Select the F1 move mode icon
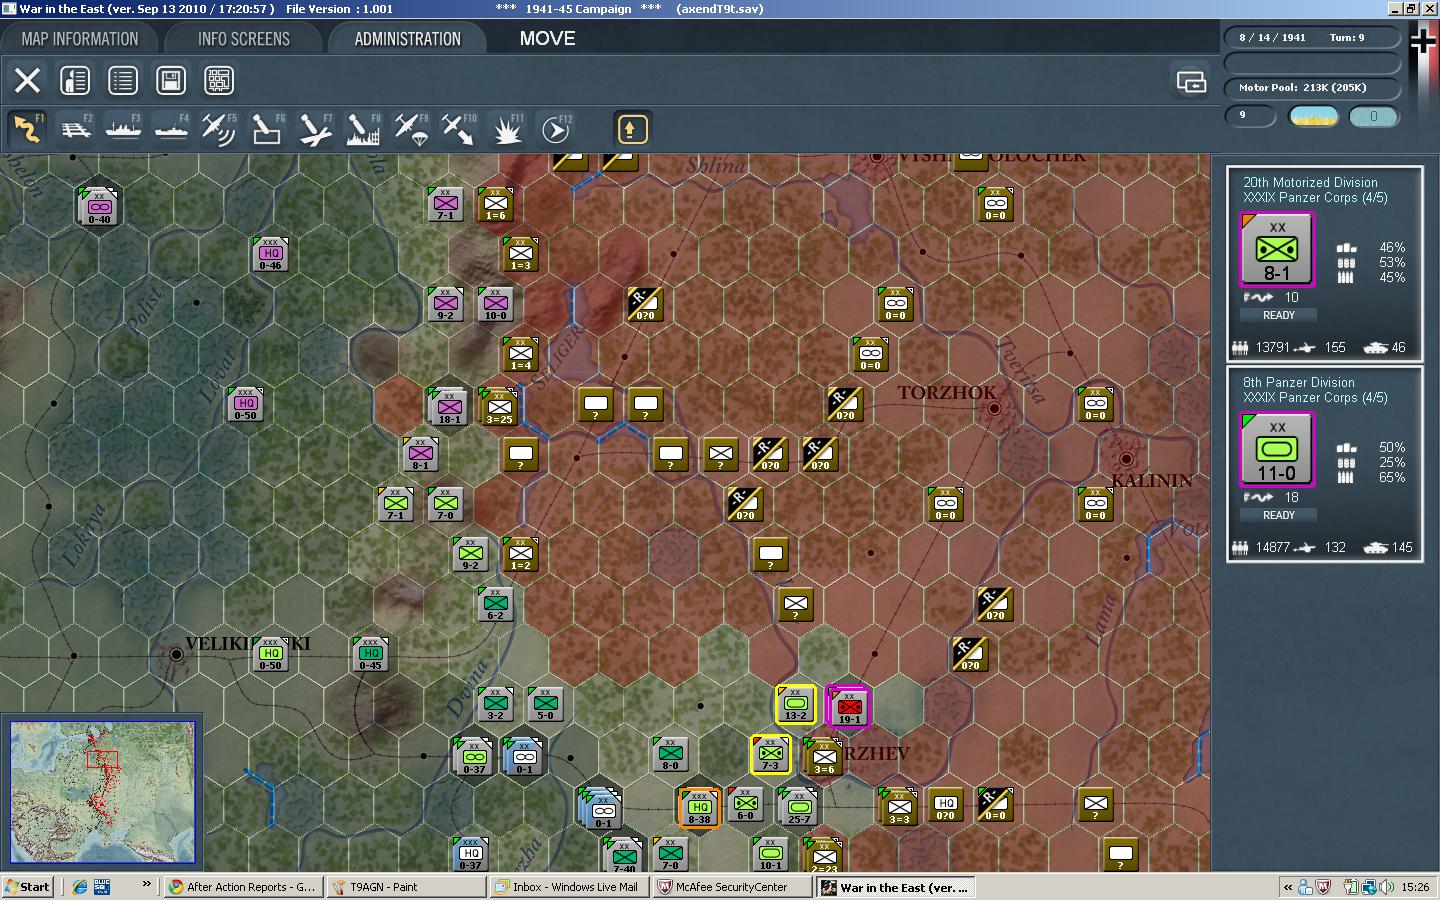Image resolution: width=1440 pixels, height=900 pixels. pos(27,129)
